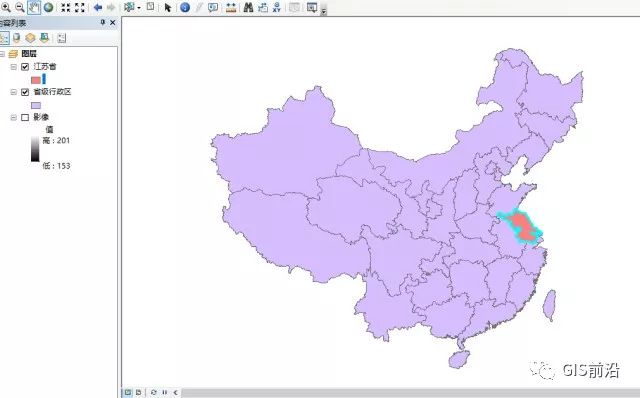This screenshot has height=398, width=640.
Task: Switch to Layout View button
Action: coord(138,392)
